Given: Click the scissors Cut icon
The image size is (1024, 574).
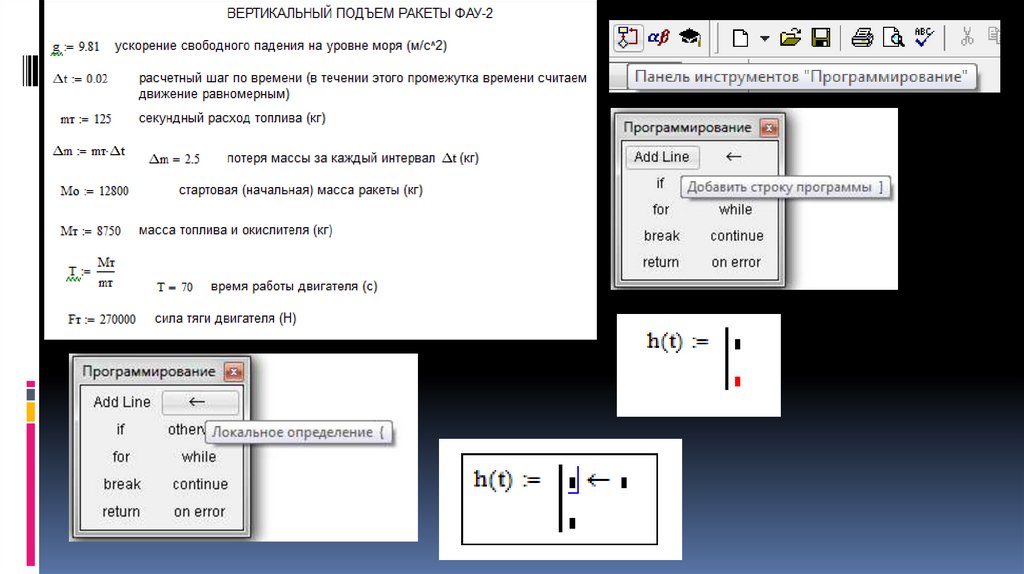Looking at the screenshot, I should tap(967, 39).
